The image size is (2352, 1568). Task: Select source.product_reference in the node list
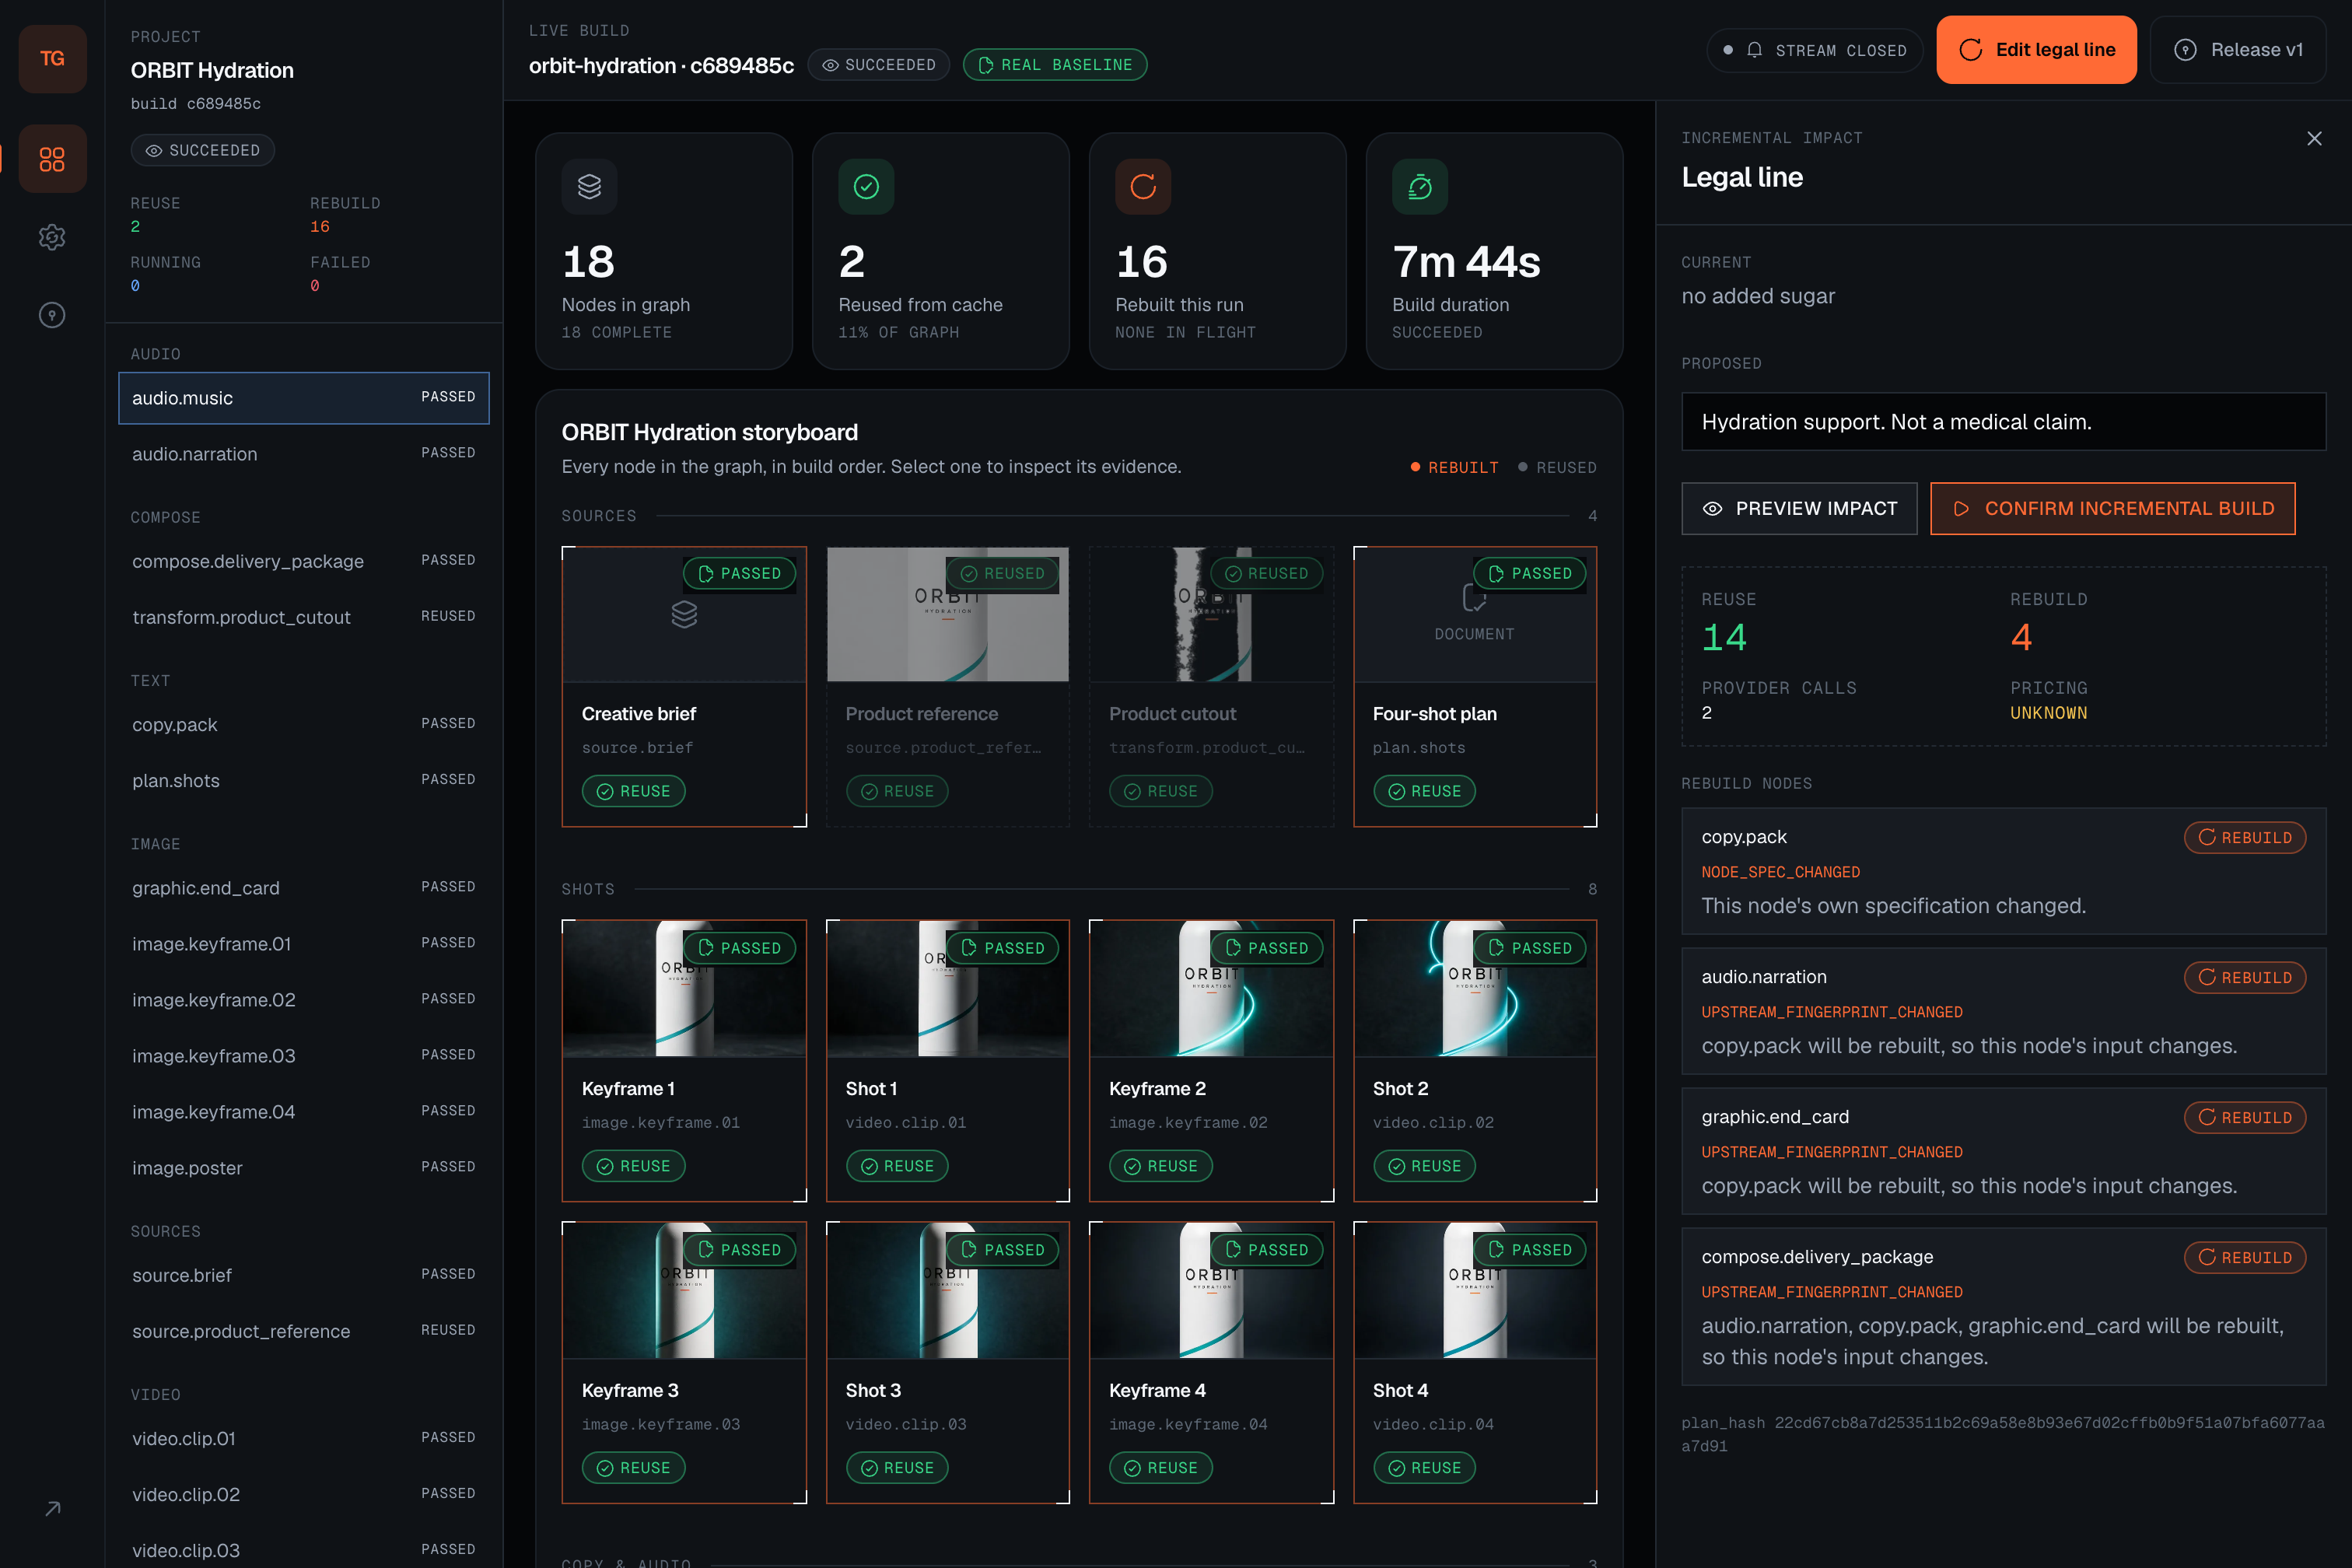tap(304, 1331)
